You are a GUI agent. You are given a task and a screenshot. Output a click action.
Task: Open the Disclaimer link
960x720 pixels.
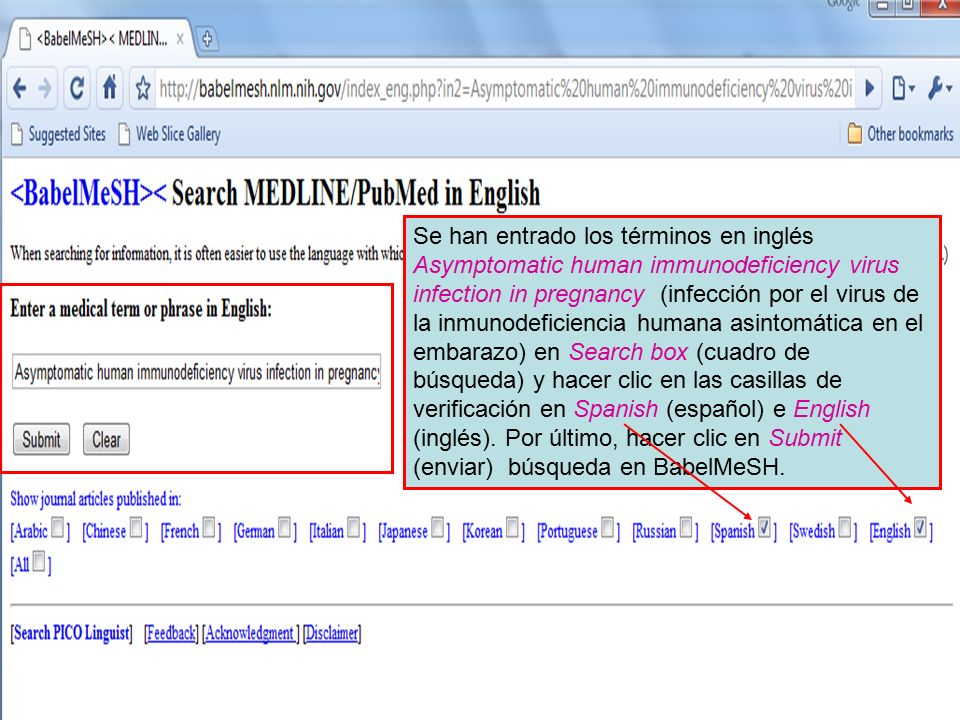[x=332, y=632]
